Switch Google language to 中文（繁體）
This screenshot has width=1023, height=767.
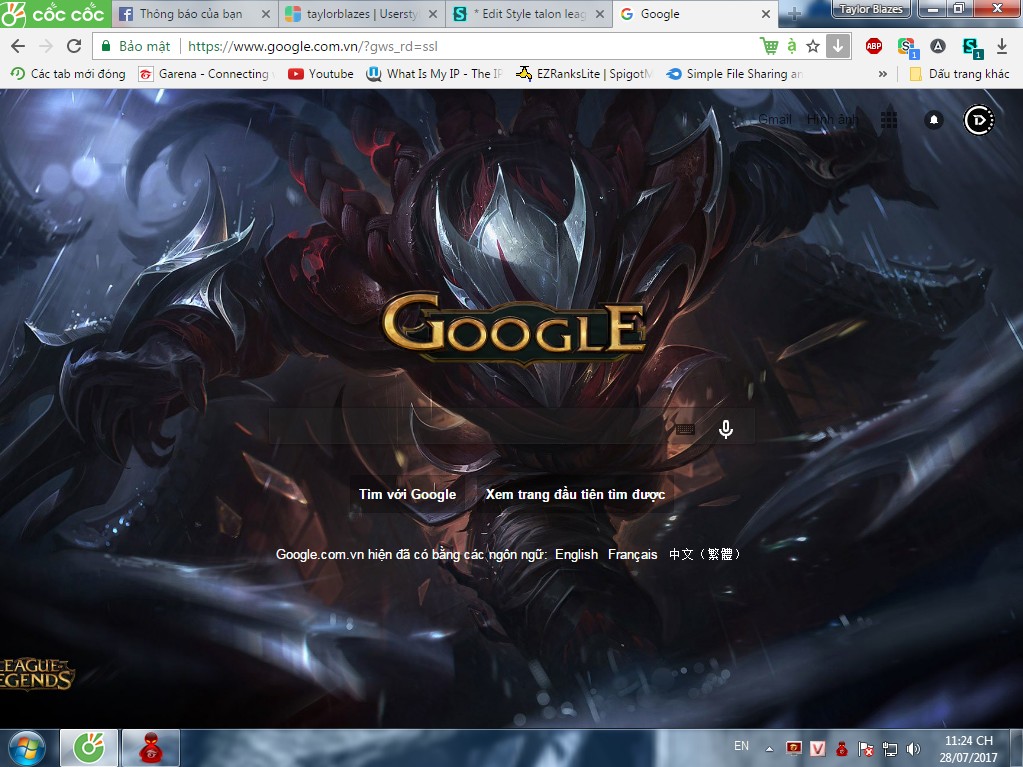coord(705,554)
